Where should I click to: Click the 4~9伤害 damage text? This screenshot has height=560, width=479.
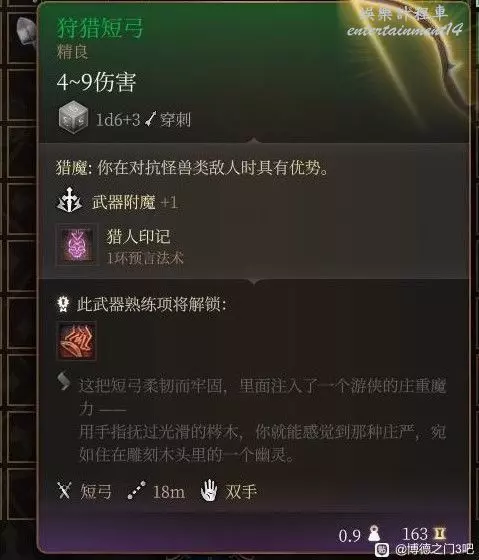pos(96,82)
